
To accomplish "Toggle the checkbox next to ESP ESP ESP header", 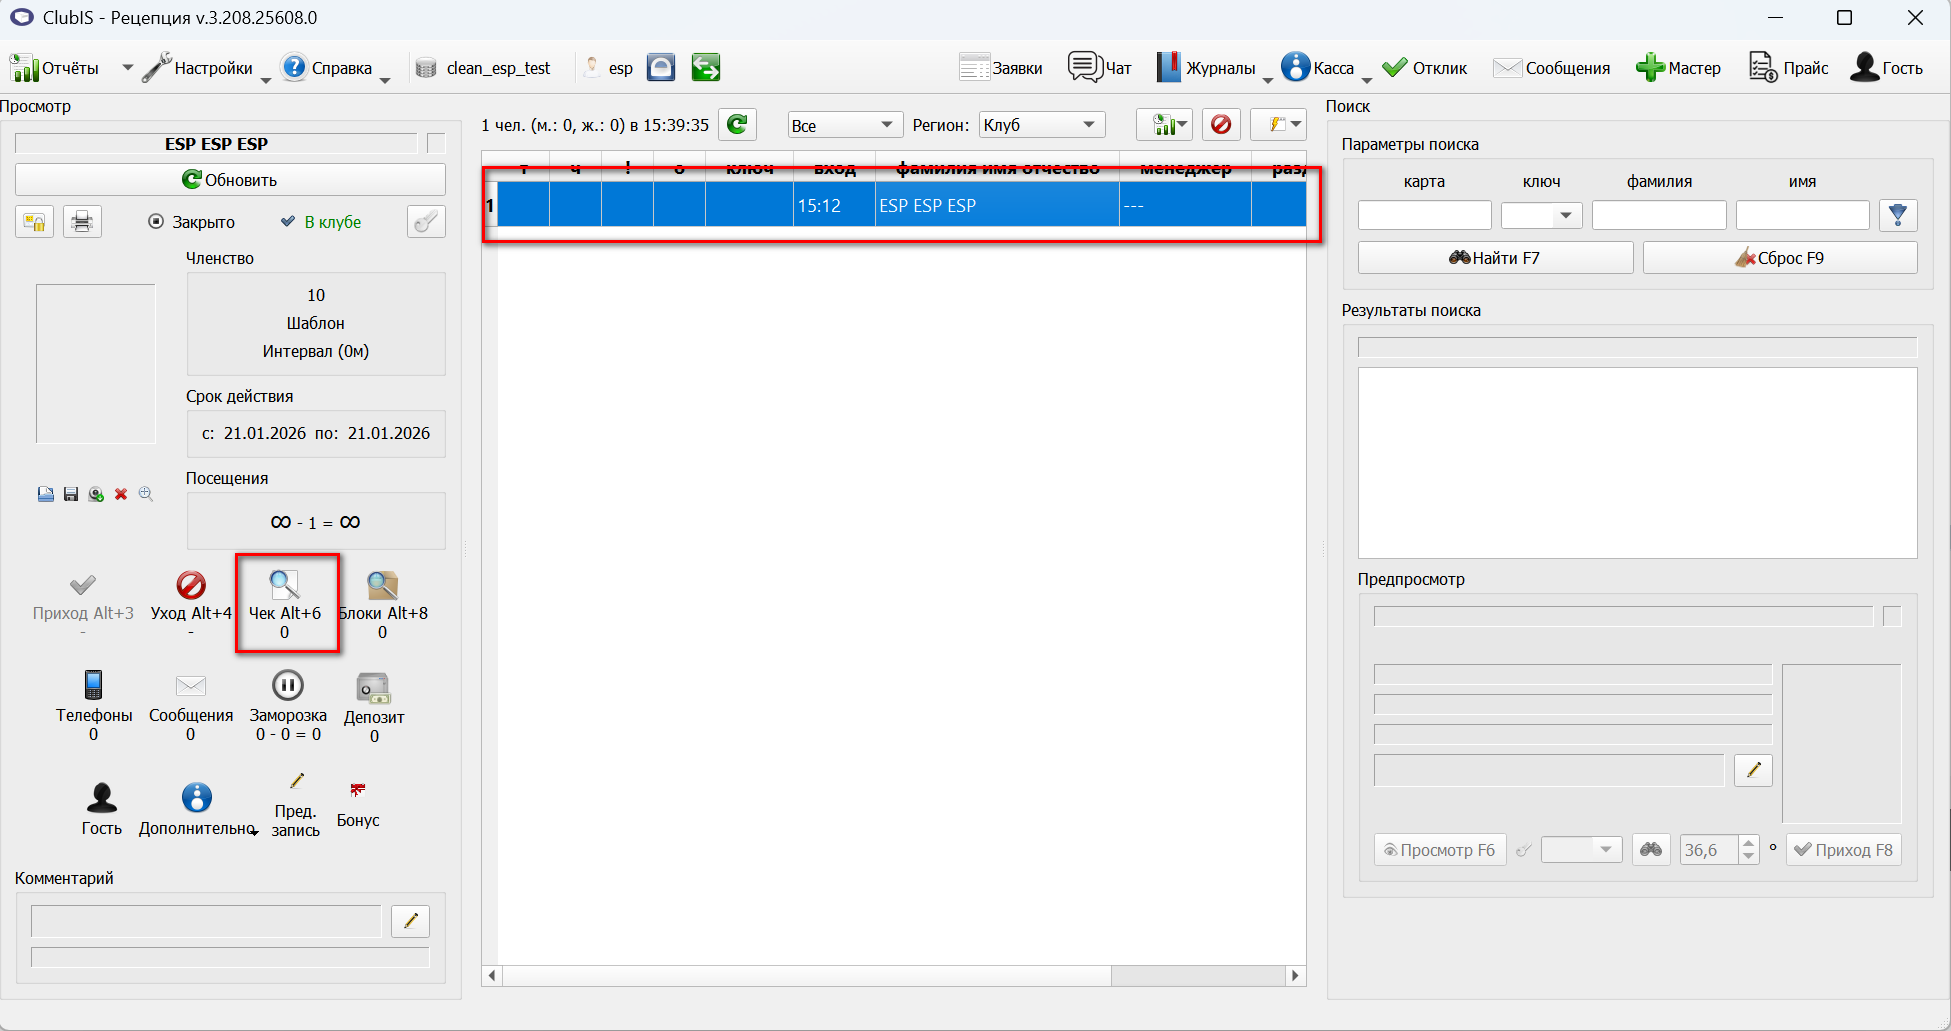I will coord(436,143).
